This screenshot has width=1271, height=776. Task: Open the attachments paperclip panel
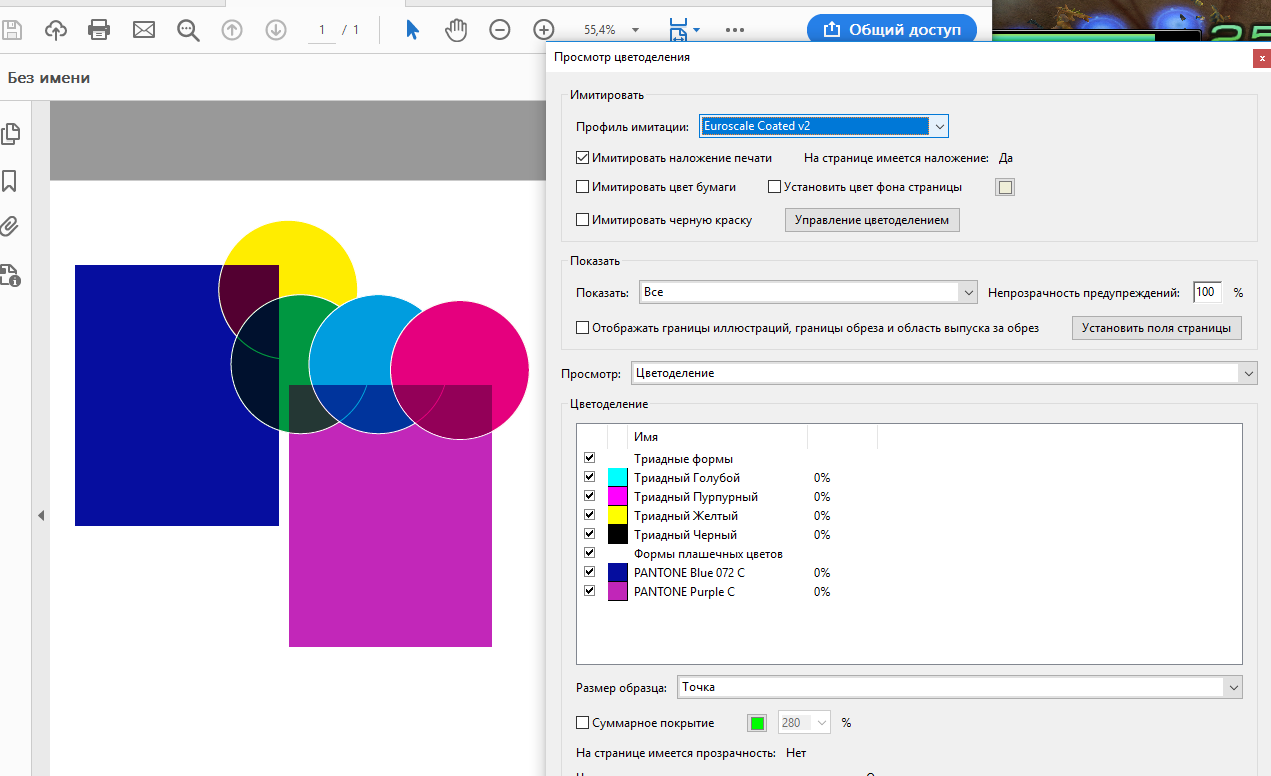pos(11,226)
